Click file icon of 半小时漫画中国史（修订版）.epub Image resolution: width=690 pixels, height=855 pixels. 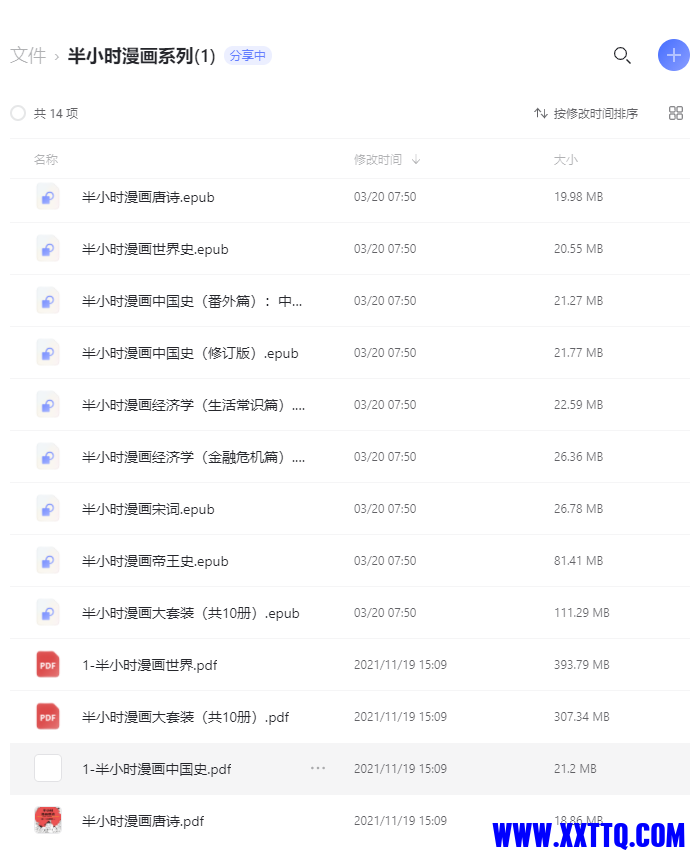tap(48, 353)
